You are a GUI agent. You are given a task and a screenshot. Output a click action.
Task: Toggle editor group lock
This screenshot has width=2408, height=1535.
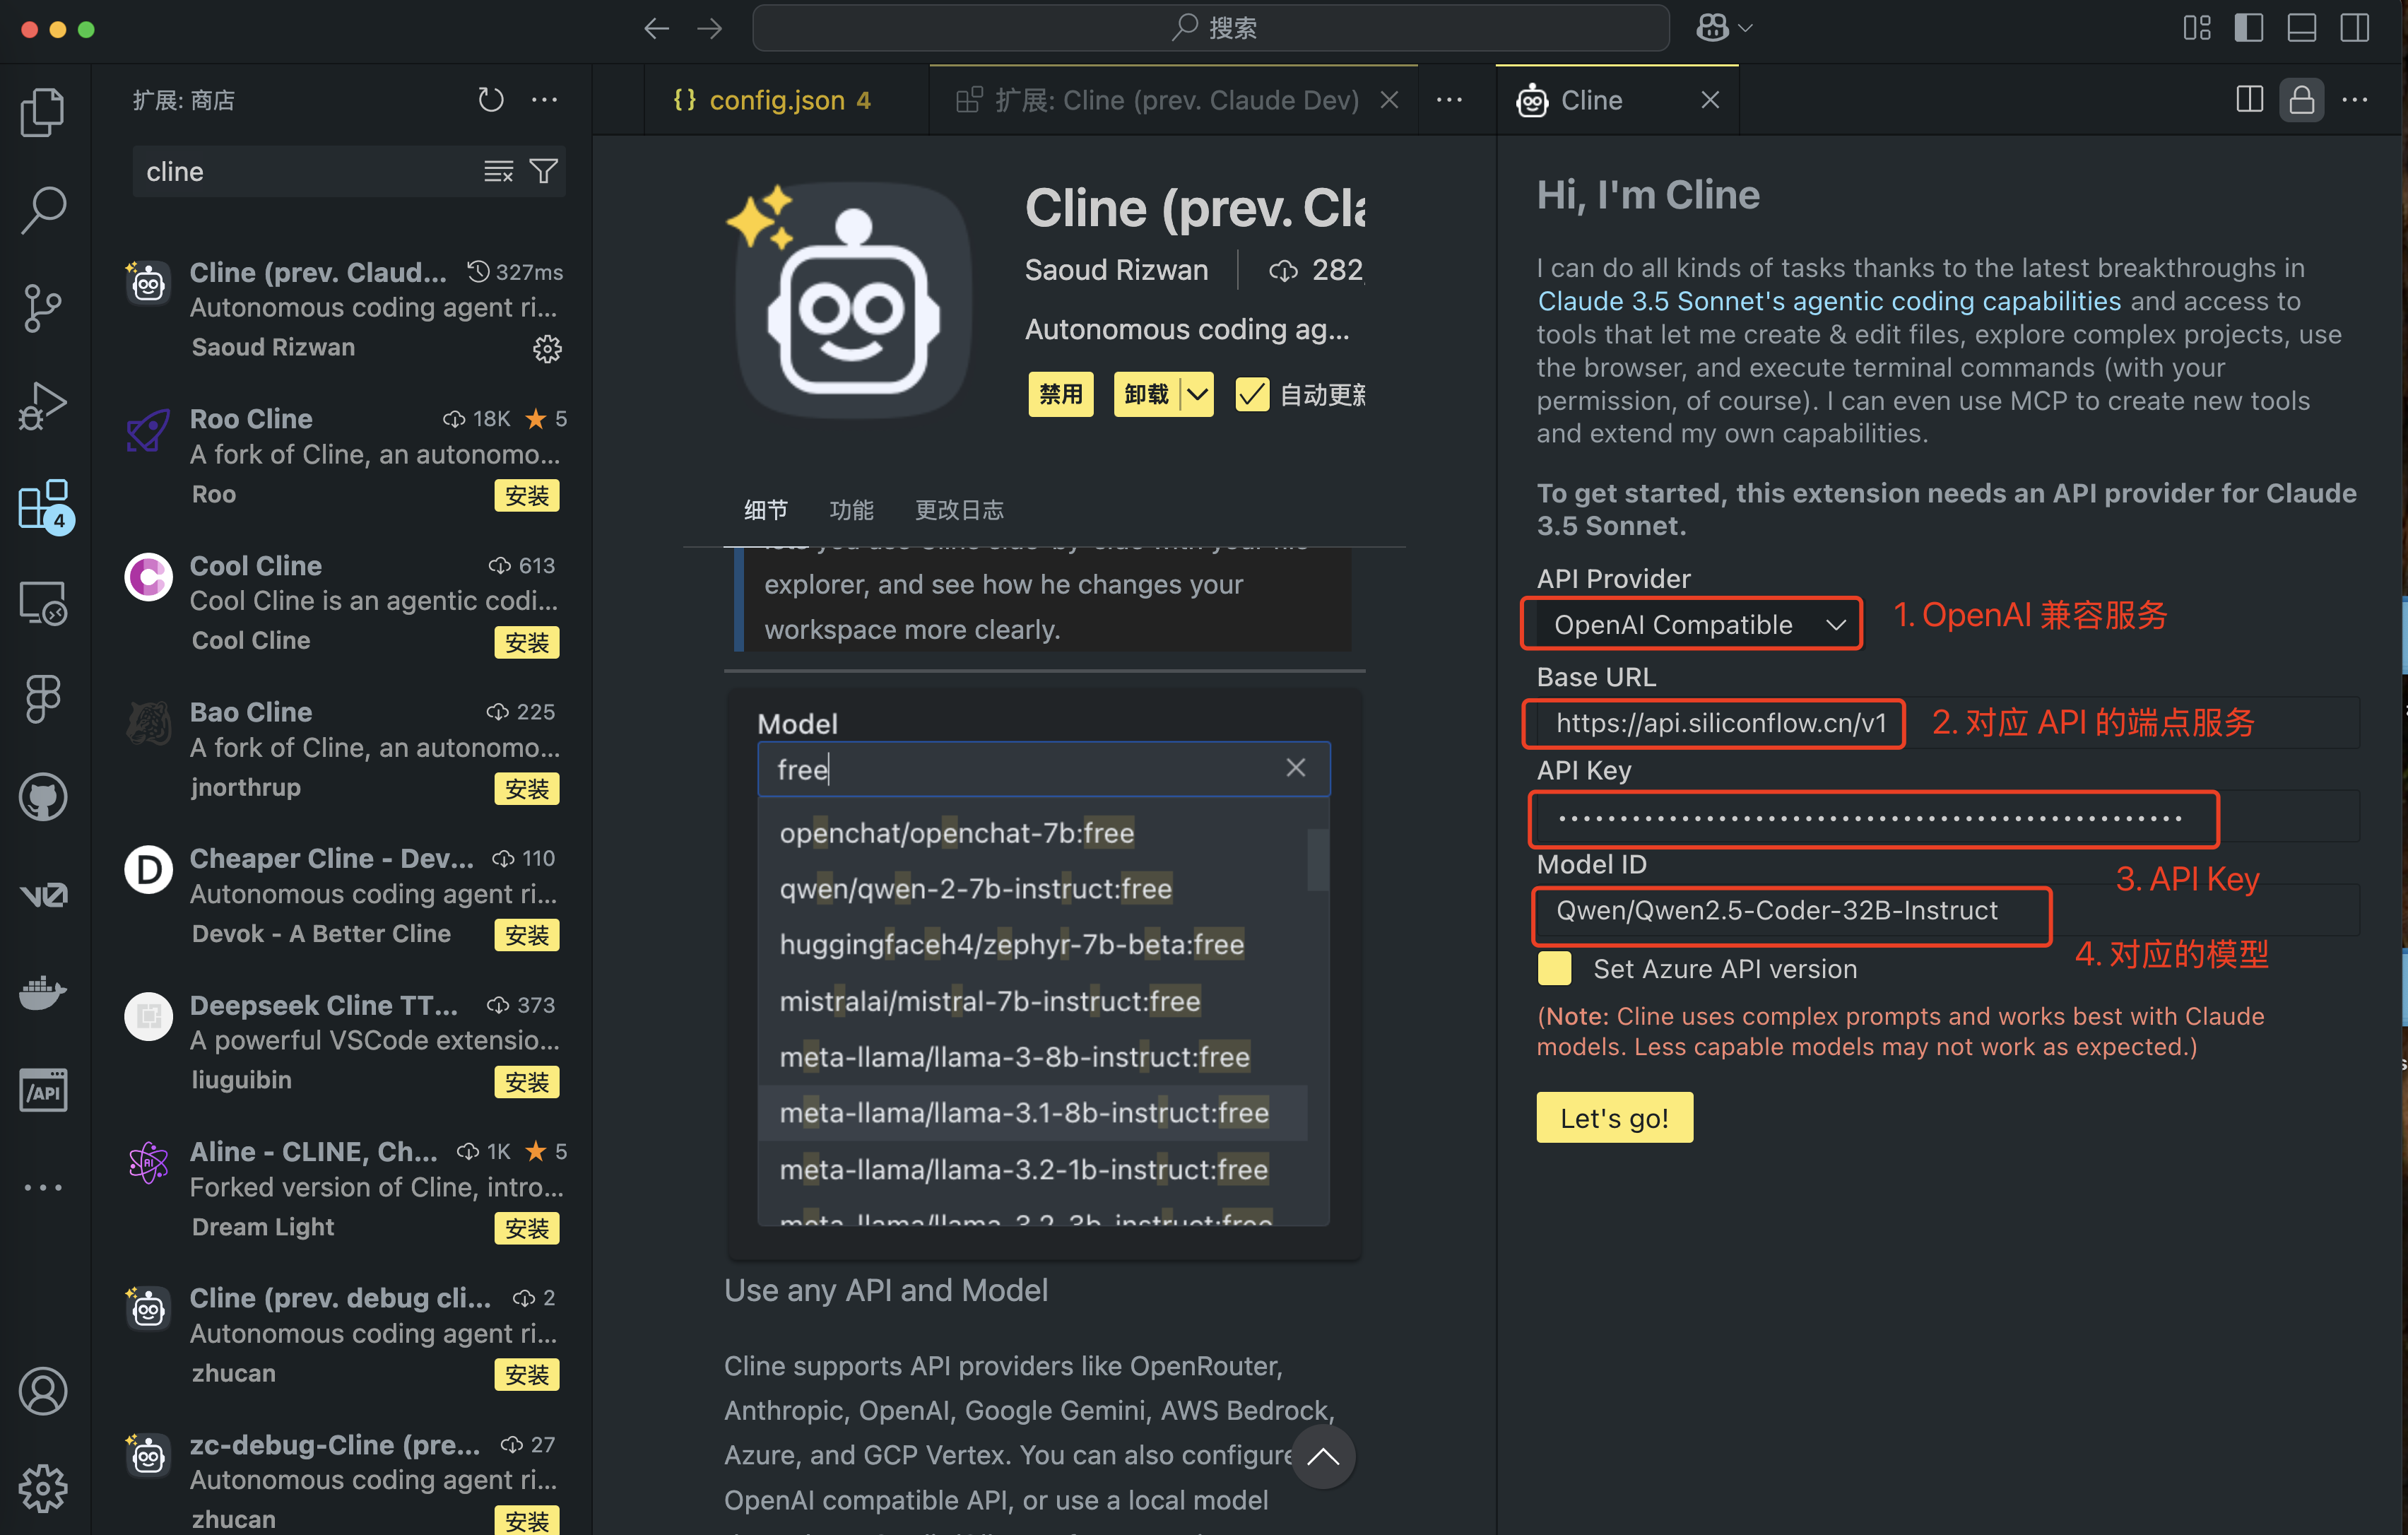pos(2301,99)
